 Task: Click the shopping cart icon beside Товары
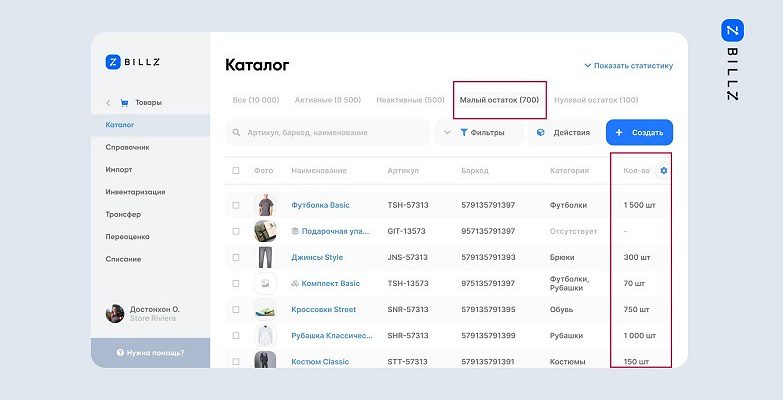tap(124, 103)
